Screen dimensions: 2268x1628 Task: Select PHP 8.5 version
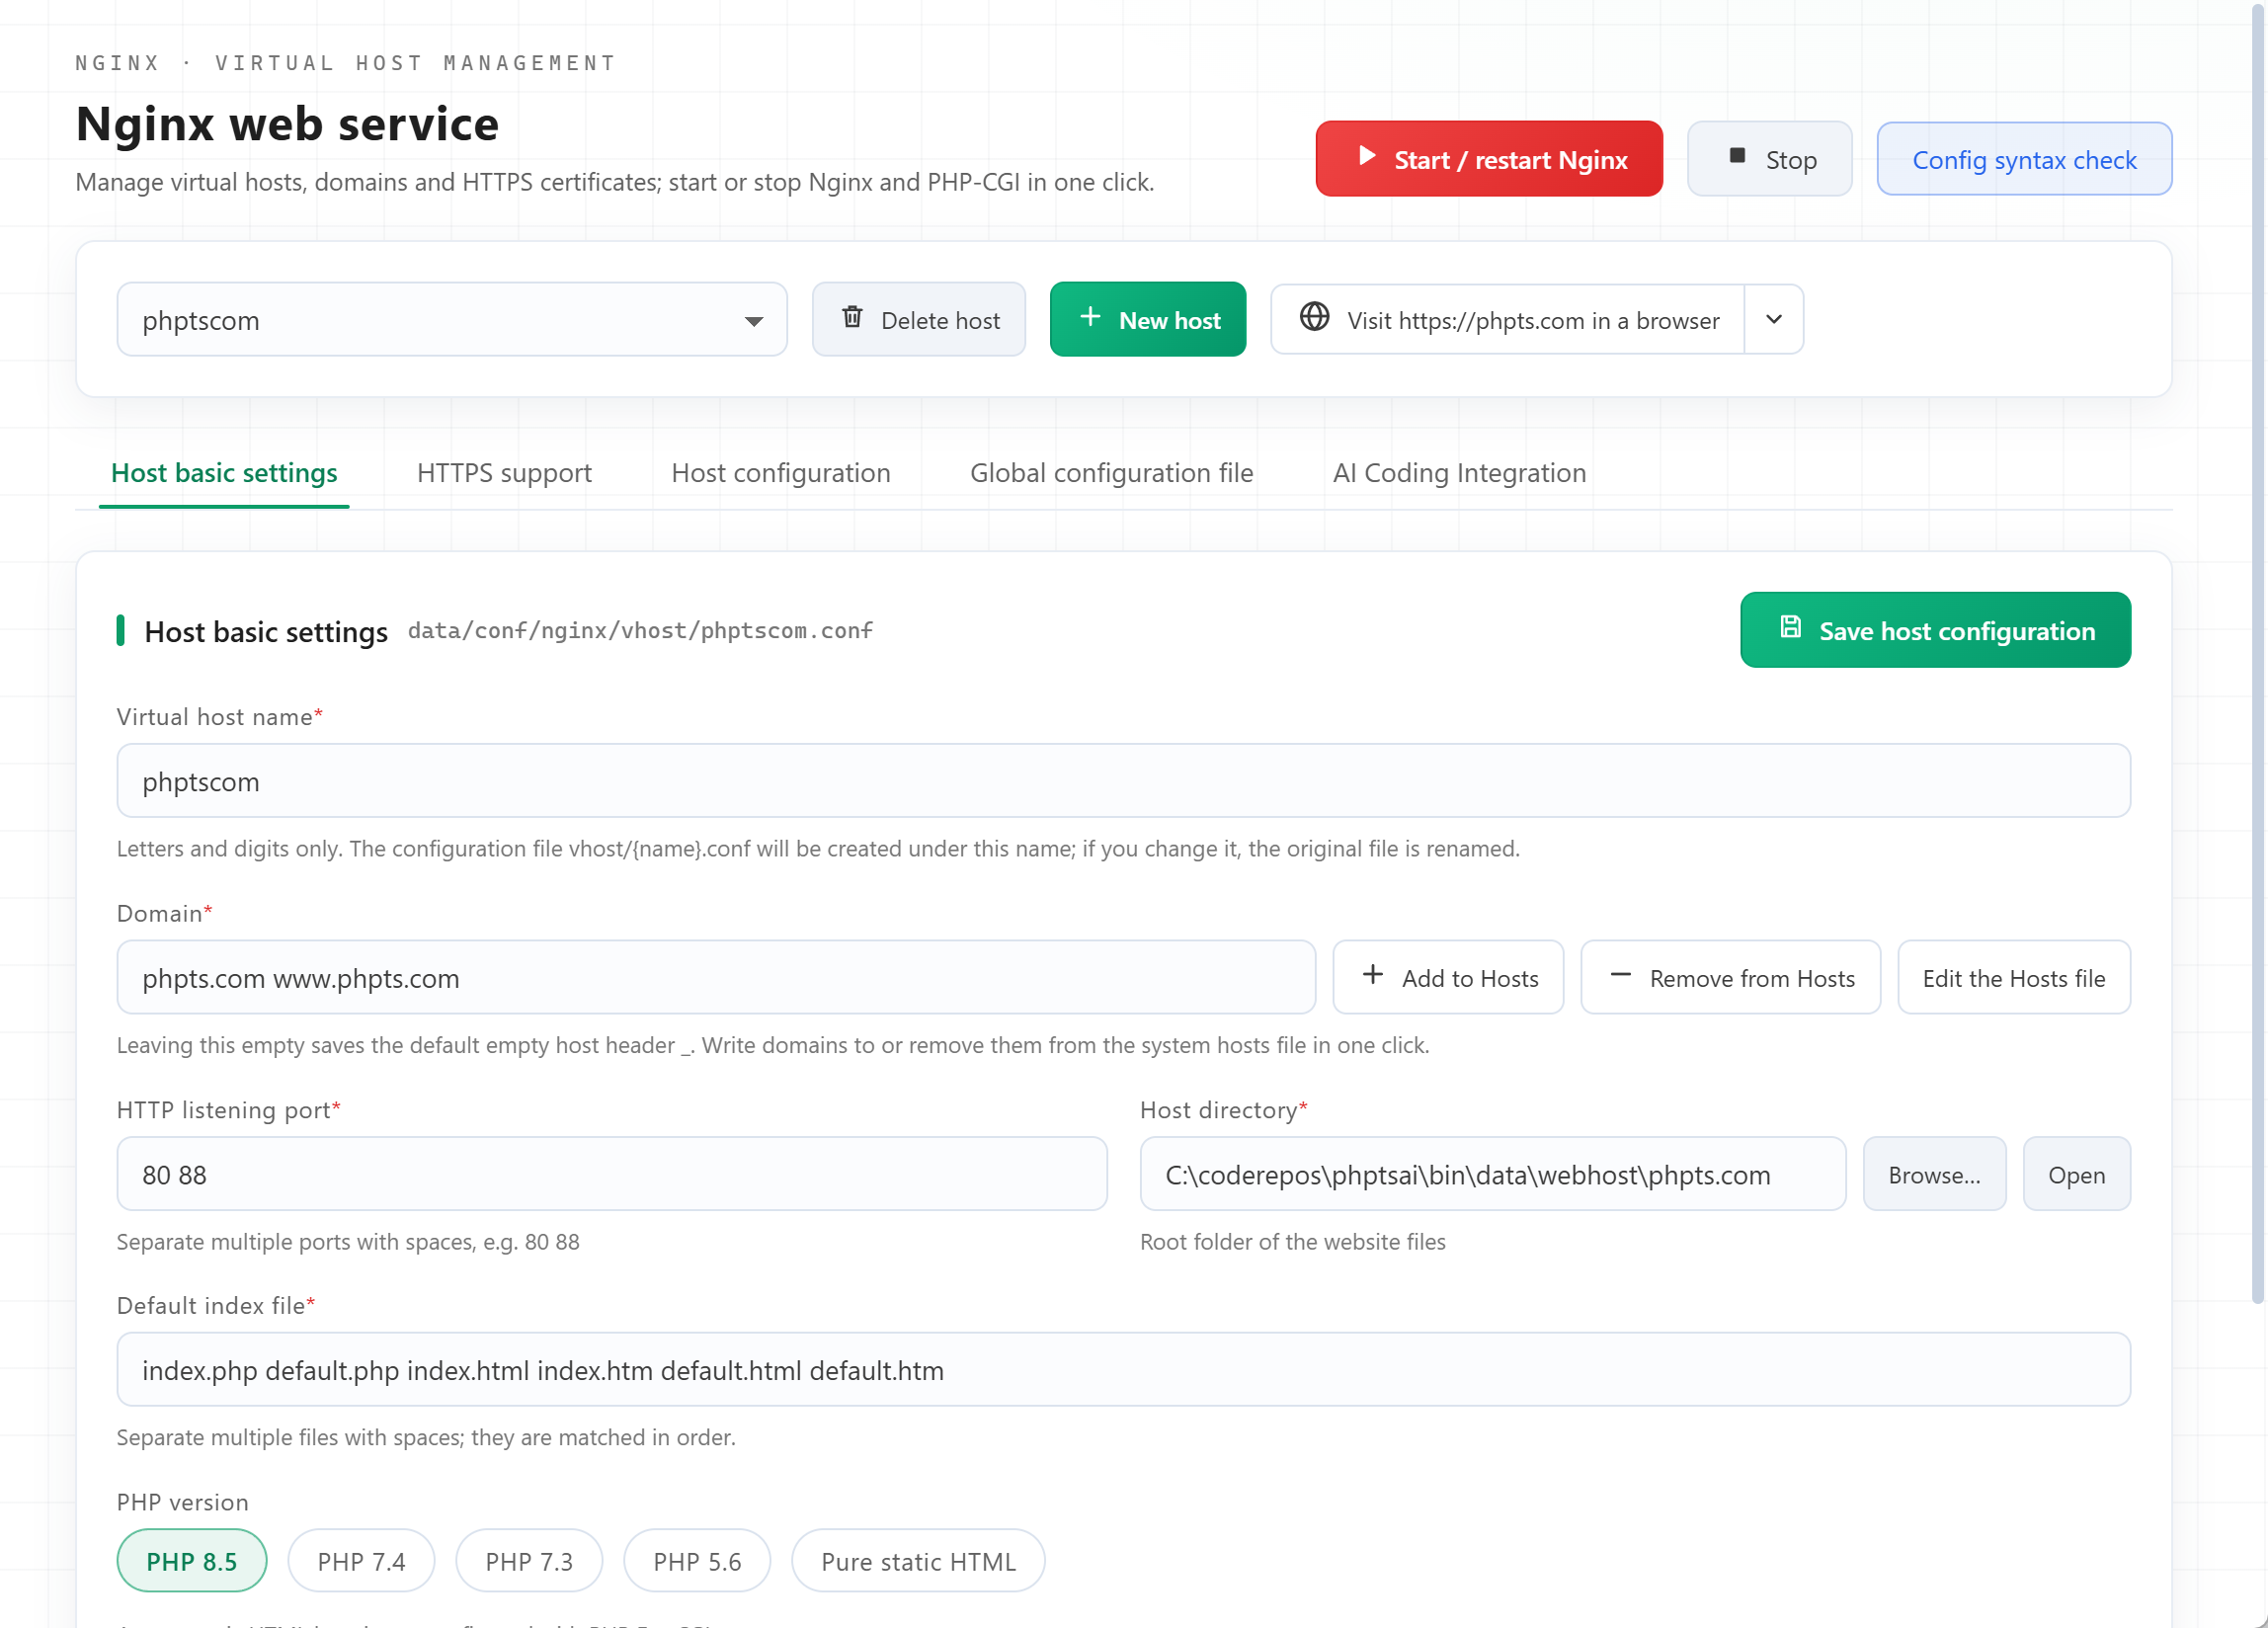point(192,1561)
